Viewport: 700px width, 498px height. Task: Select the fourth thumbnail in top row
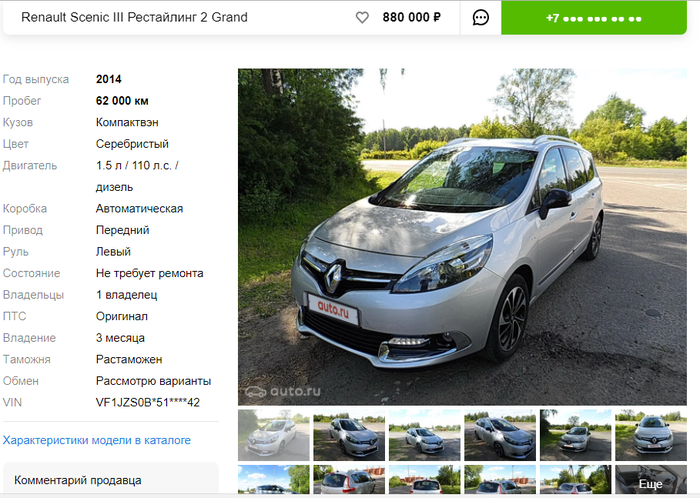[x=500, y=435]
